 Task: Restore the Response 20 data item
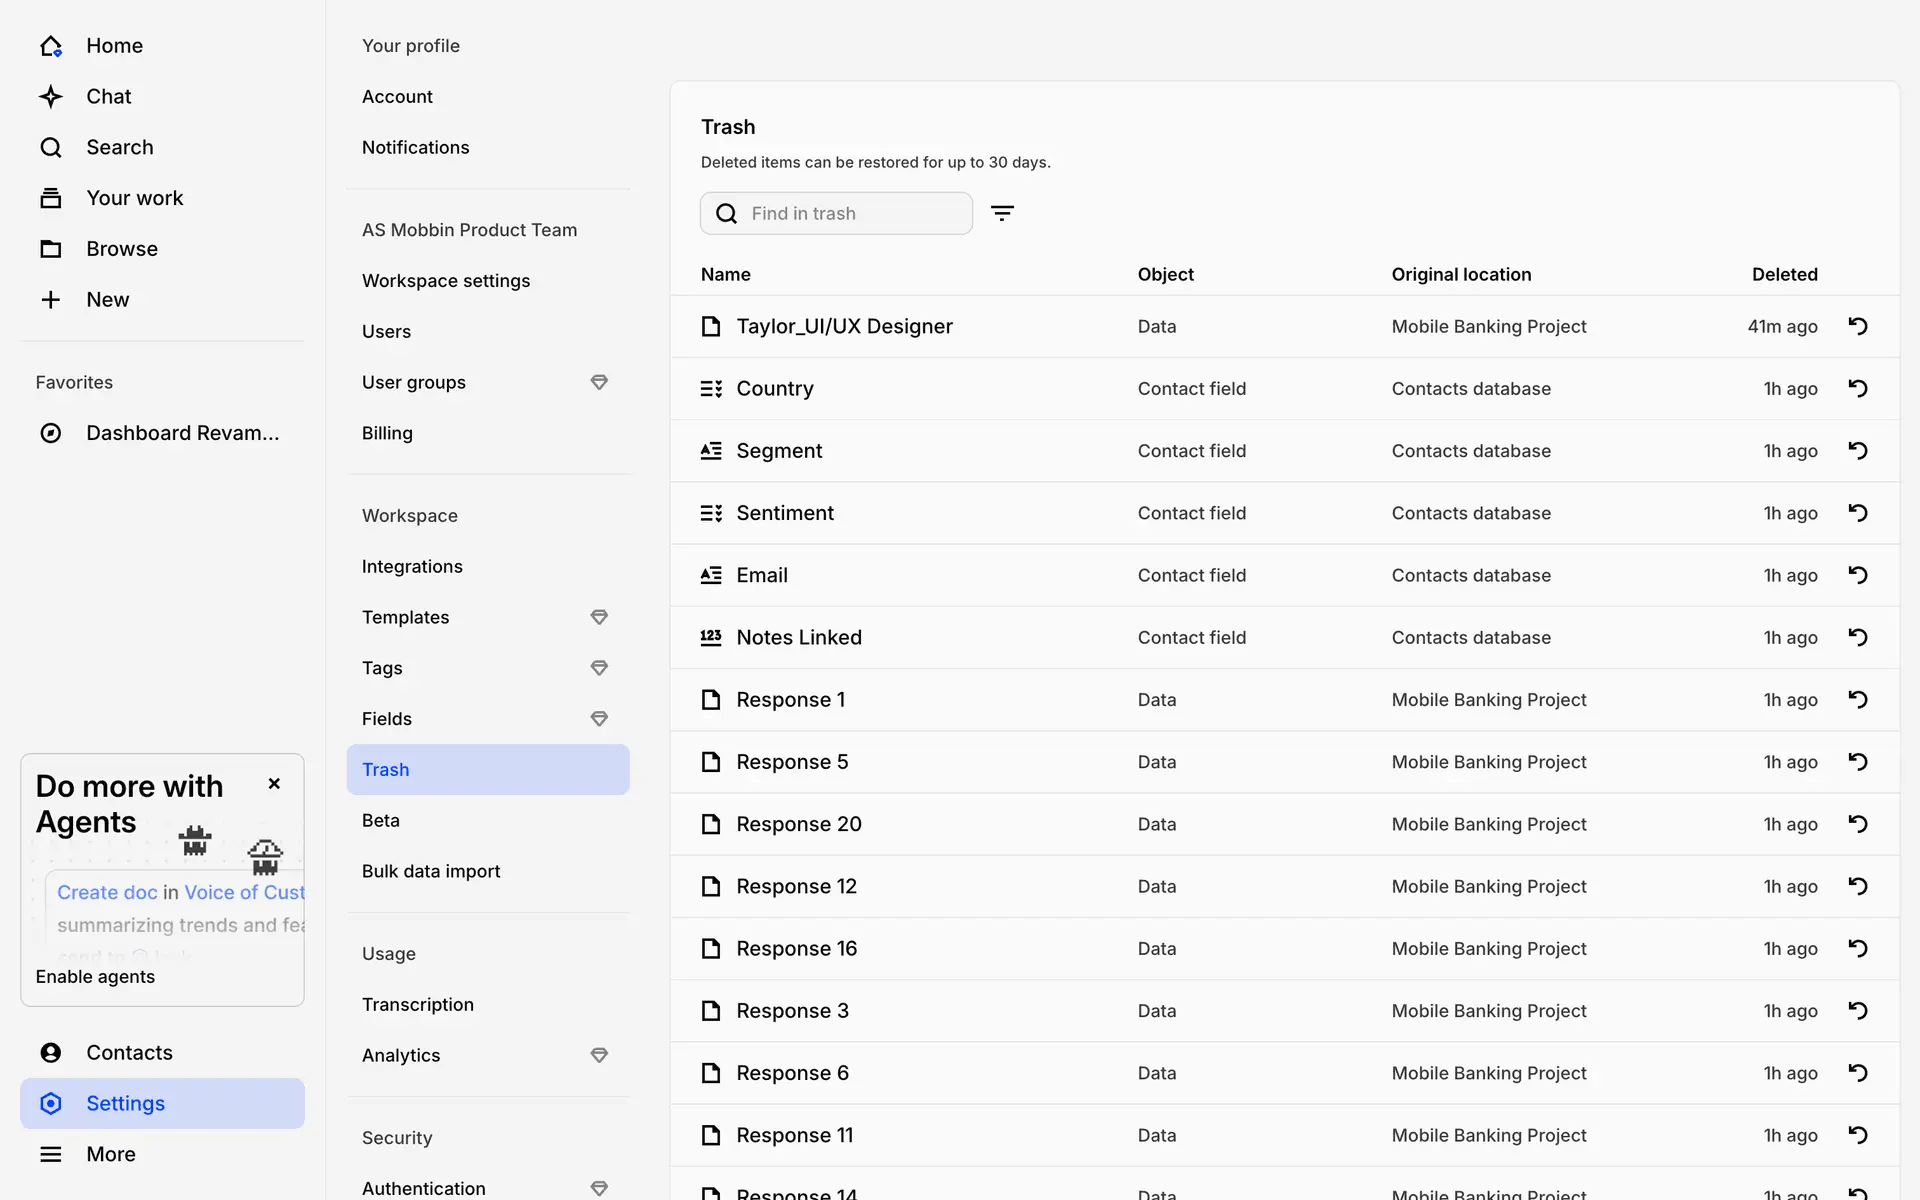click(x=1858, y=824)
